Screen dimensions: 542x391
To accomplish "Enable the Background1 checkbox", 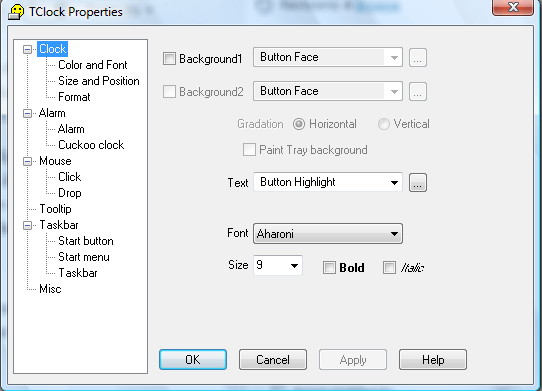I will [x=169, y=58].
